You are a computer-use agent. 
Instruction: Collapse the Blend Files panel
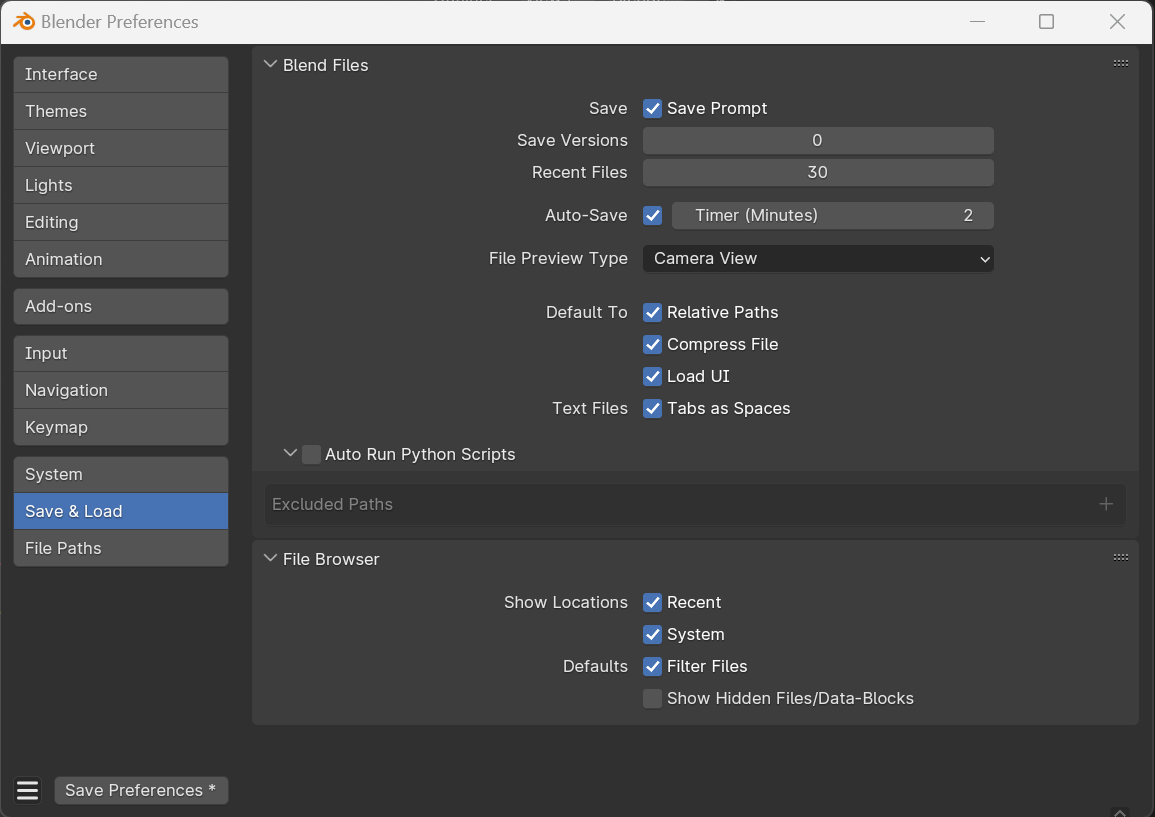click(x=270, y=65)
